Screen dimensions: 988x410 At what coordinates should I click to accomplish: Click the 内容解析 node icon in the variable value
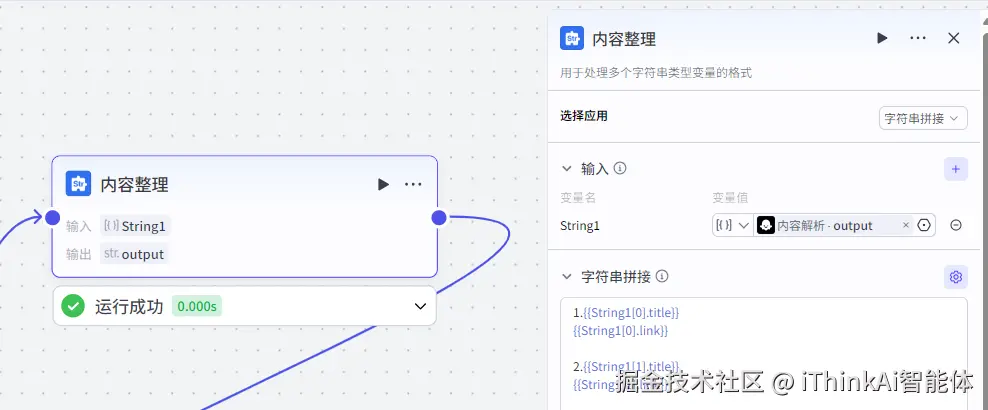pos(766,225)
